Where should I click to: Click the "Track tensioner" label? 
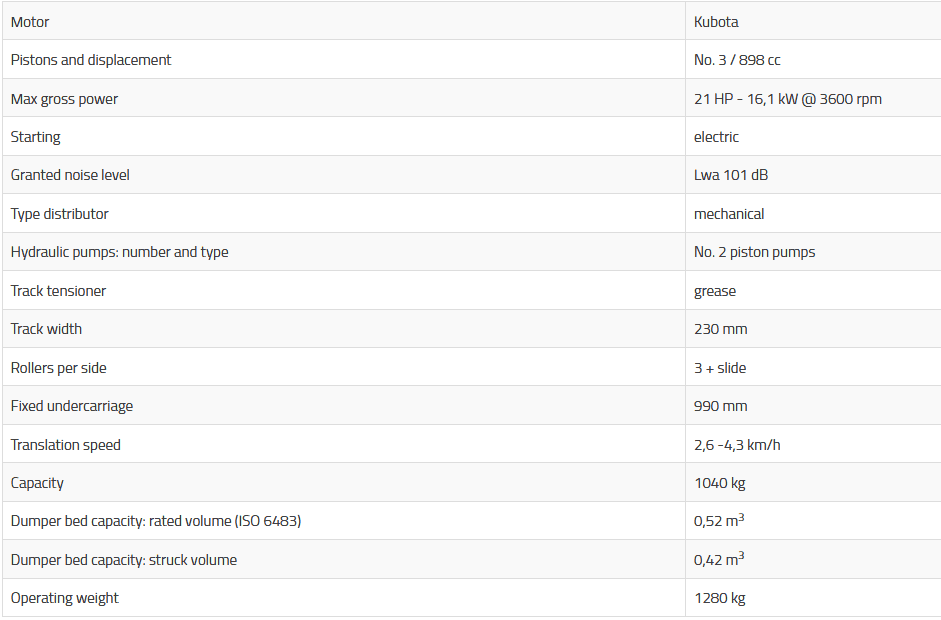pos(58,291)
